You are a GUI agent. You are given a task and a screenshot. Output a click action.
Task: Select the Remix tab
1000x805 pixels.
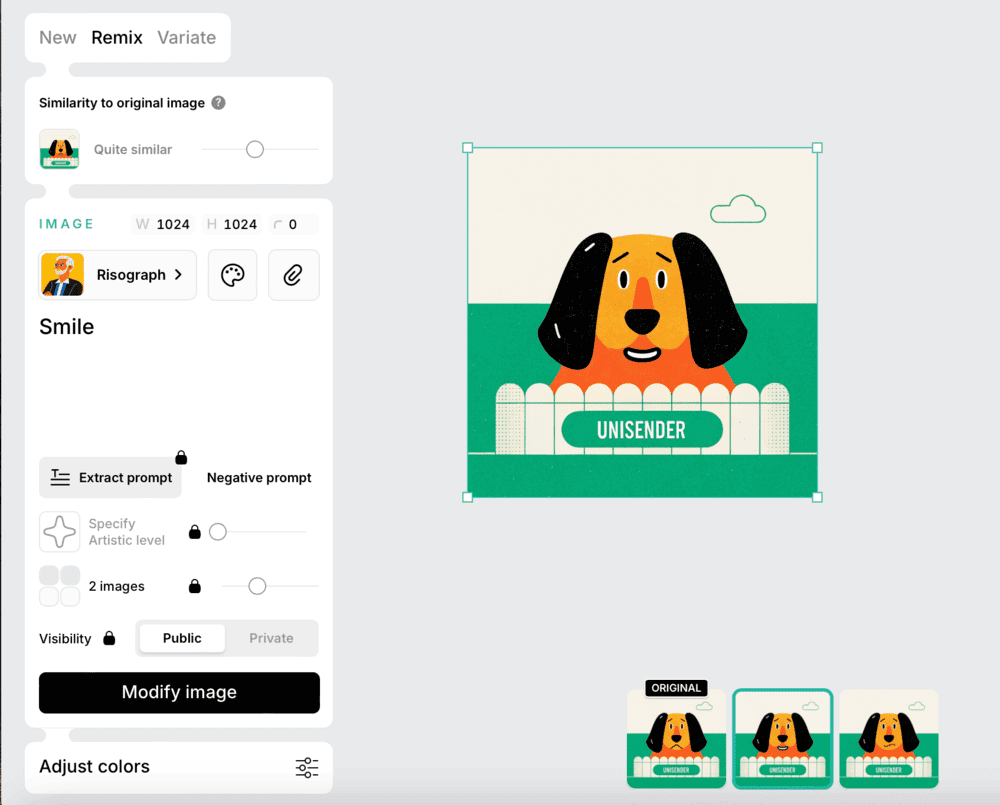tap(117, 38)
